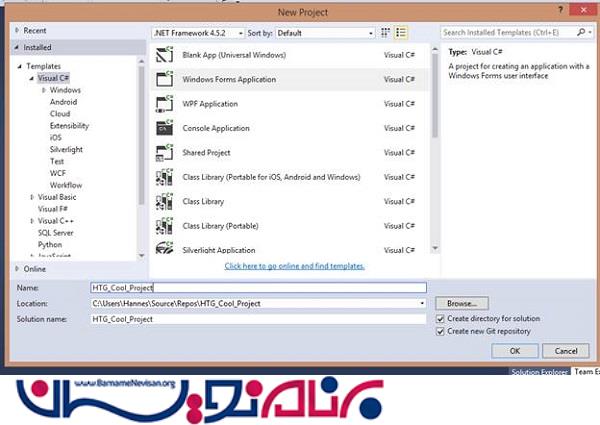
Task: Click the Shared Project template icon
Action: click(165, 153)
